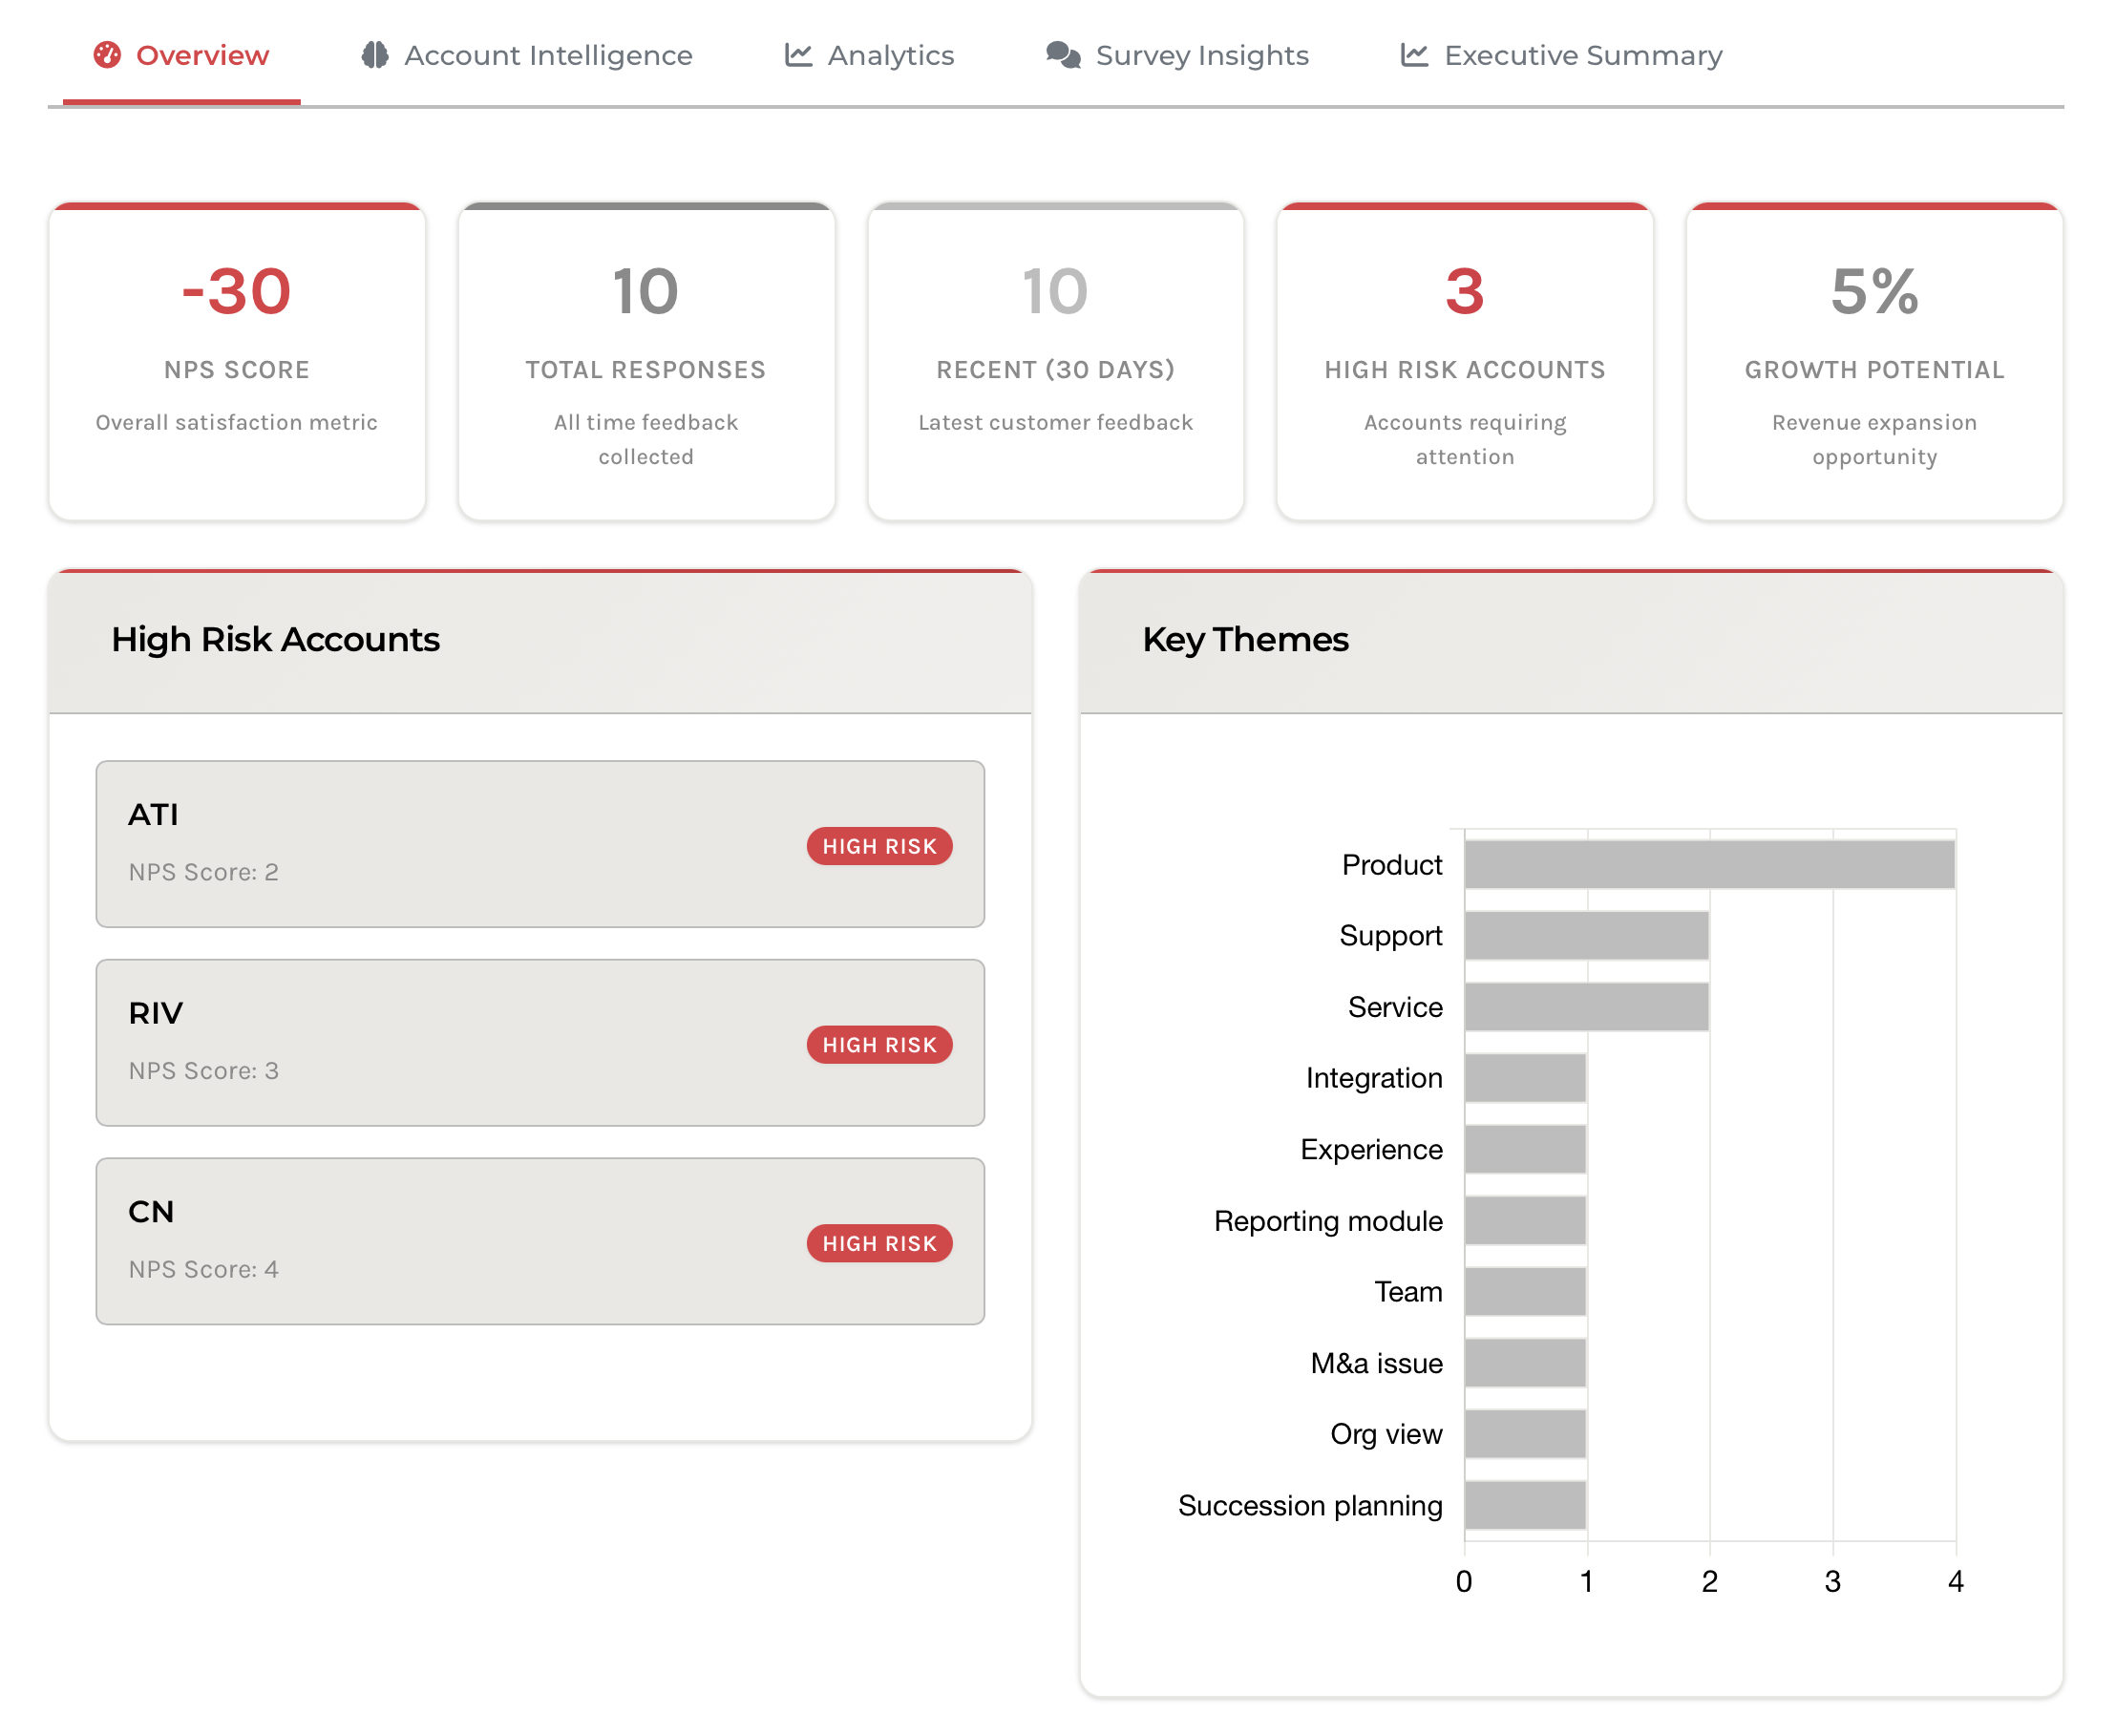Image resolution: width=2116 pixels, height=1736 pixels.
Task: Click the NPS Score -30 card
Action: (x=237, y=361)
